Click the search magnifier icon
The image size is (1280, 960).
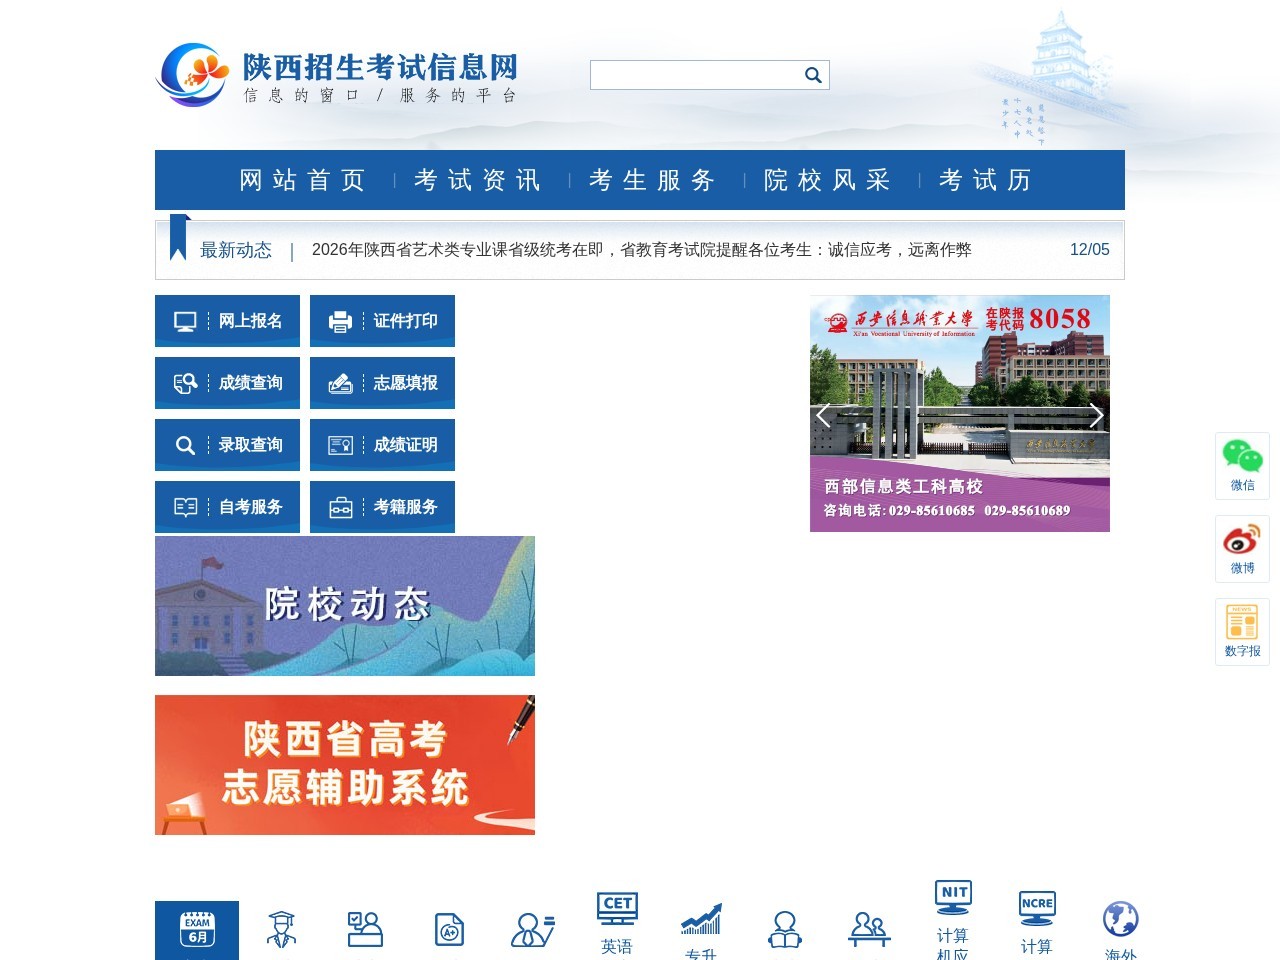(812, 74)
